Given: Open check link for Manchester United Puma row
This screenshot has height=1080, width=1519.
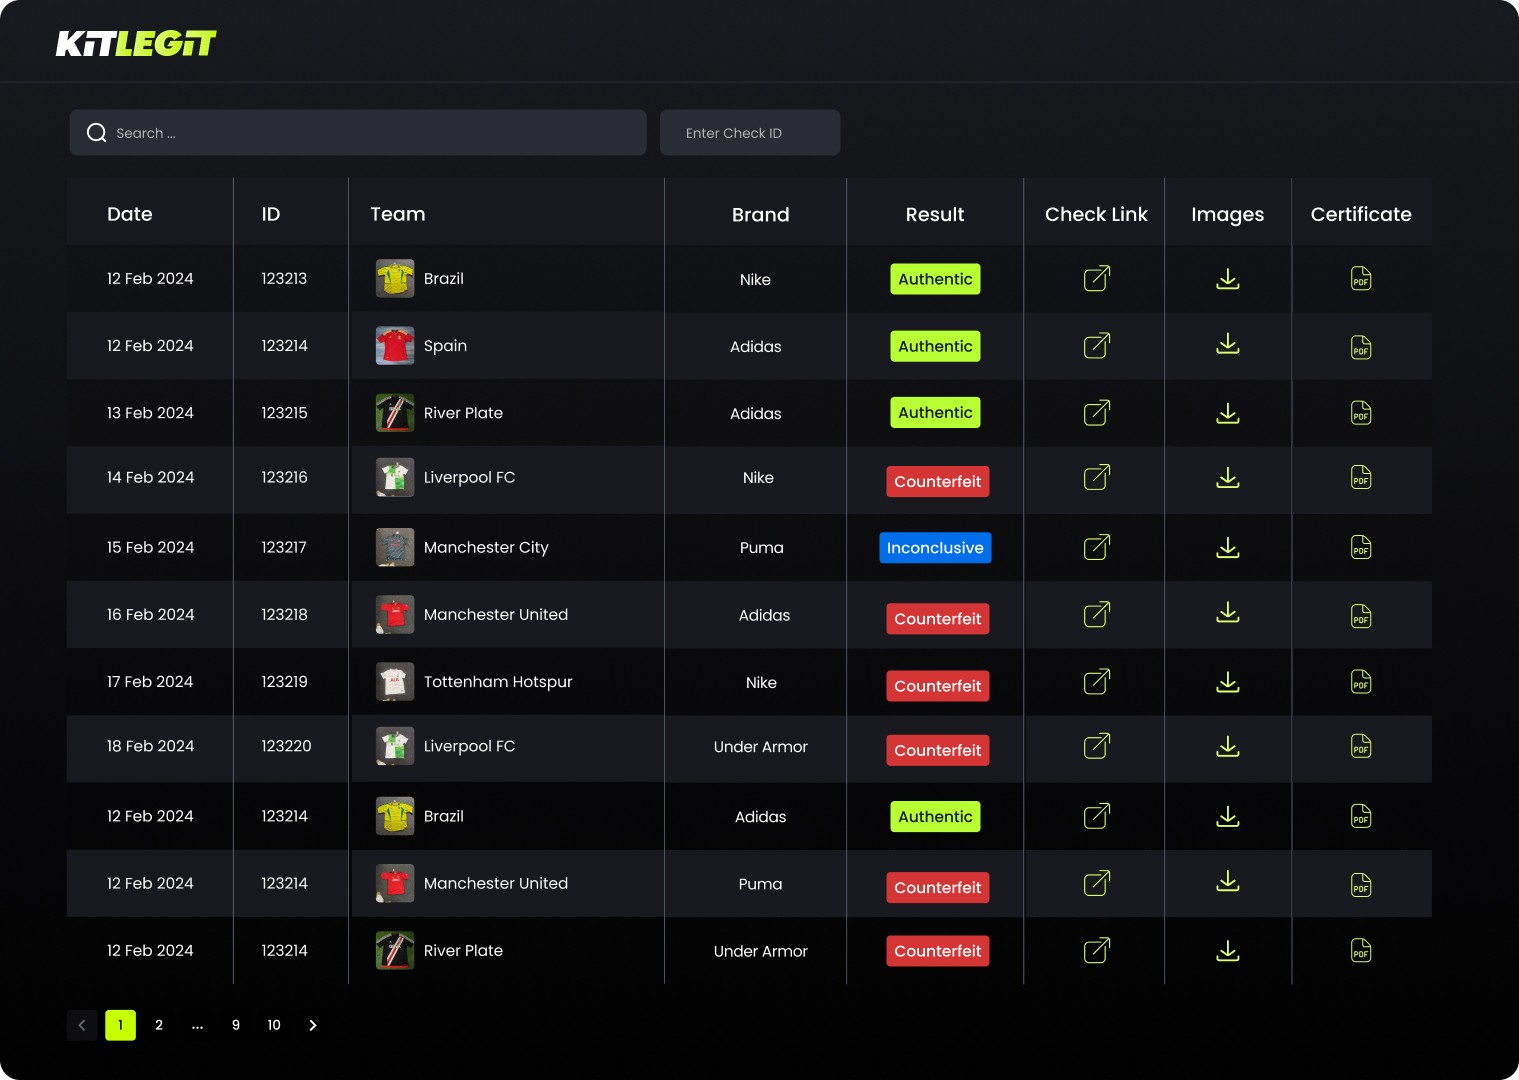Looking at the screenshot, I should [x=1097, y=883].
